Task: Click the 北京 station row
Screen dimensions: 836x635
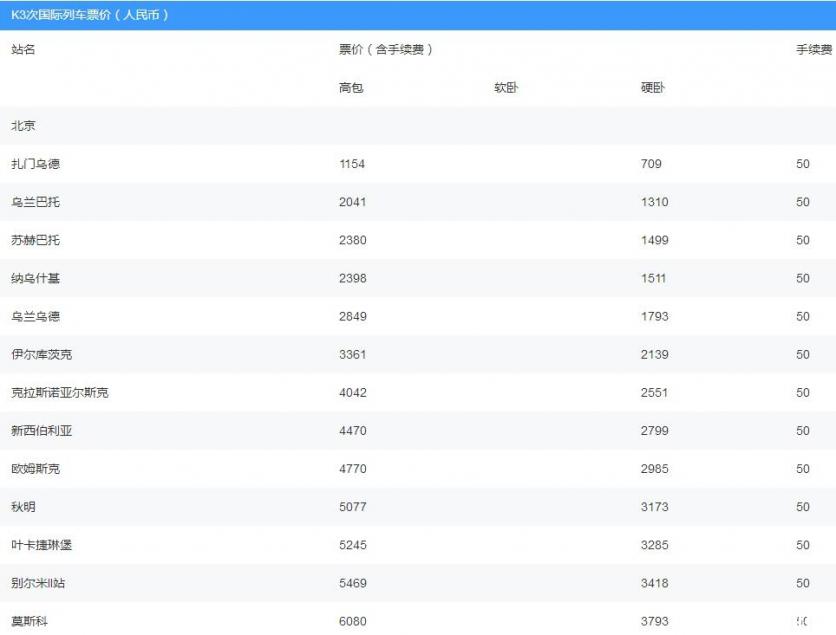Action: [418, 126]
